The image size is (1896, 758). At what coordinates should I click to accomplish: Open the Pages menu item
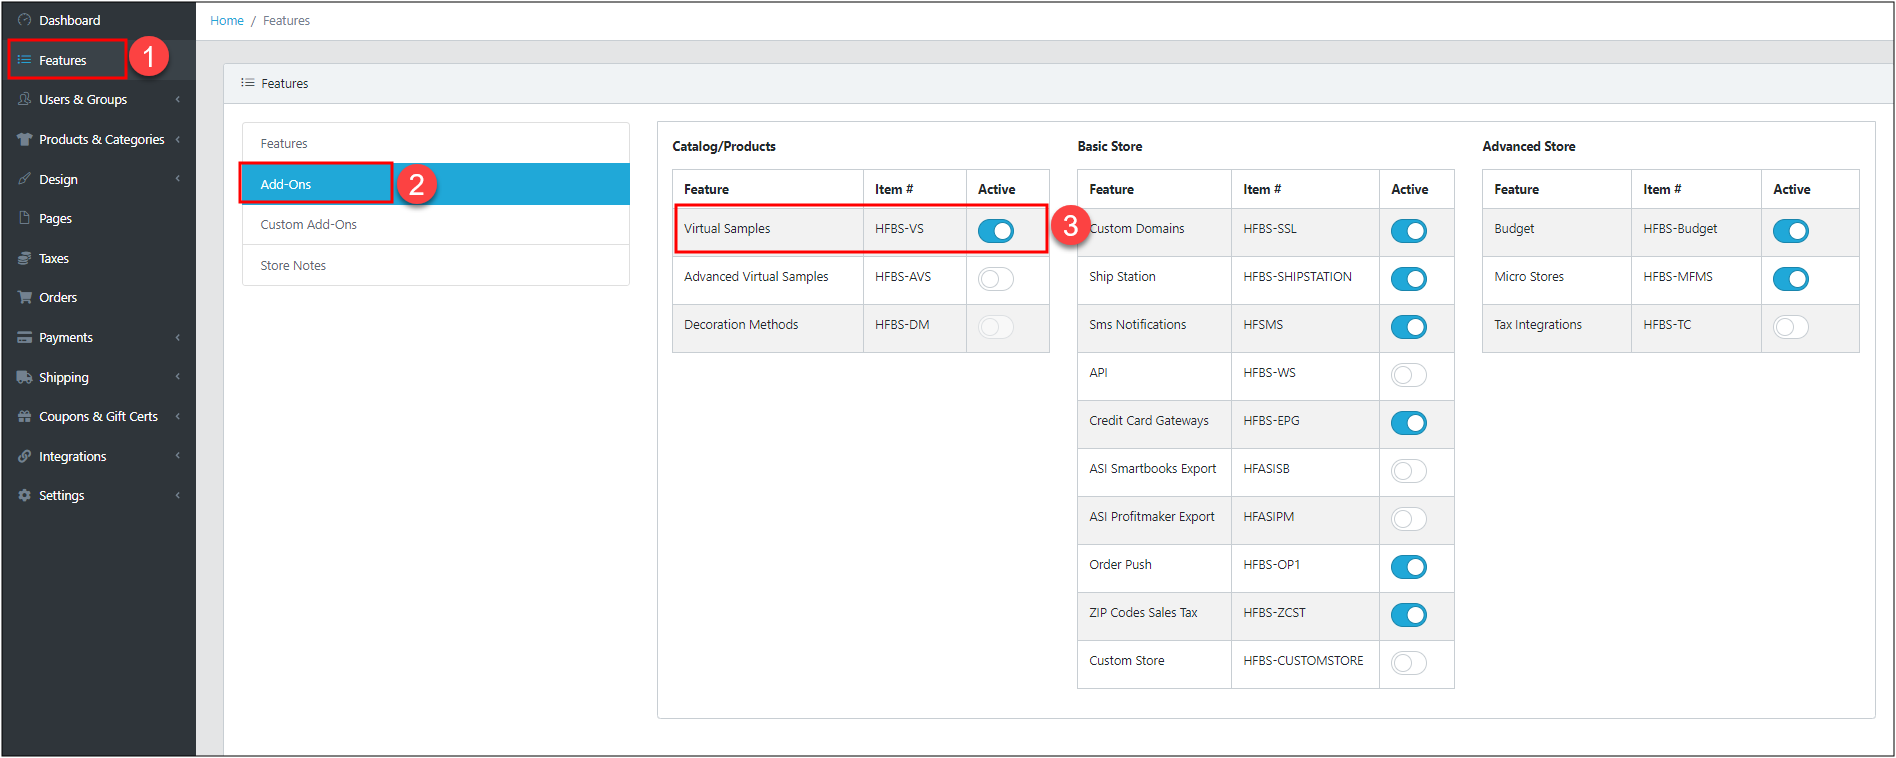click(98, 218)
